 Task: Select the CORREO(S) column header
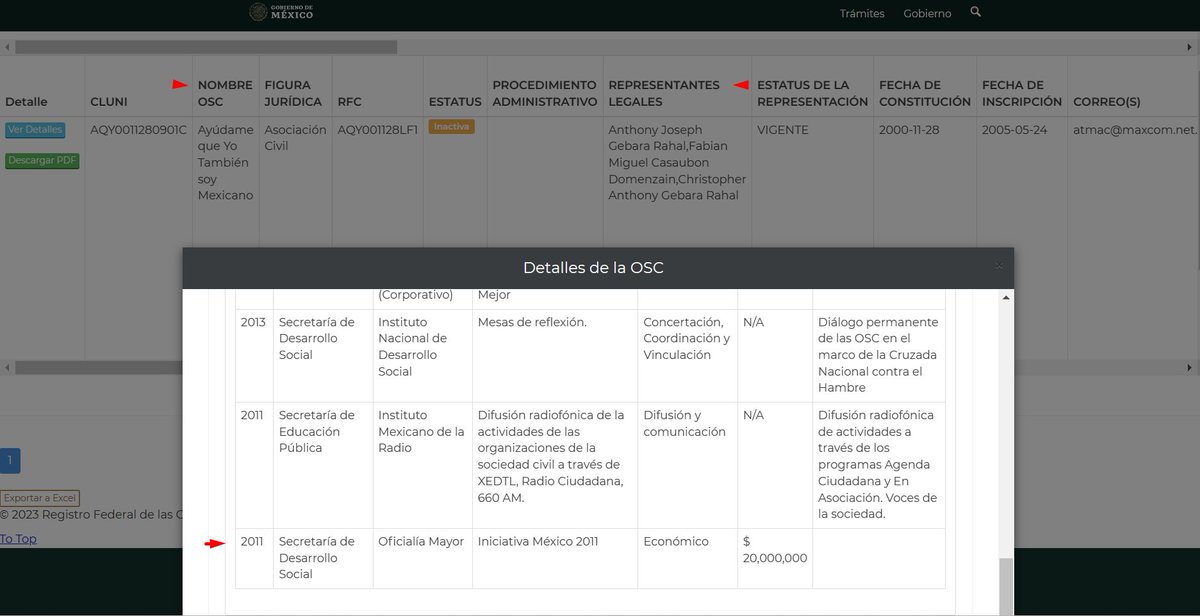coord(1107,102)
